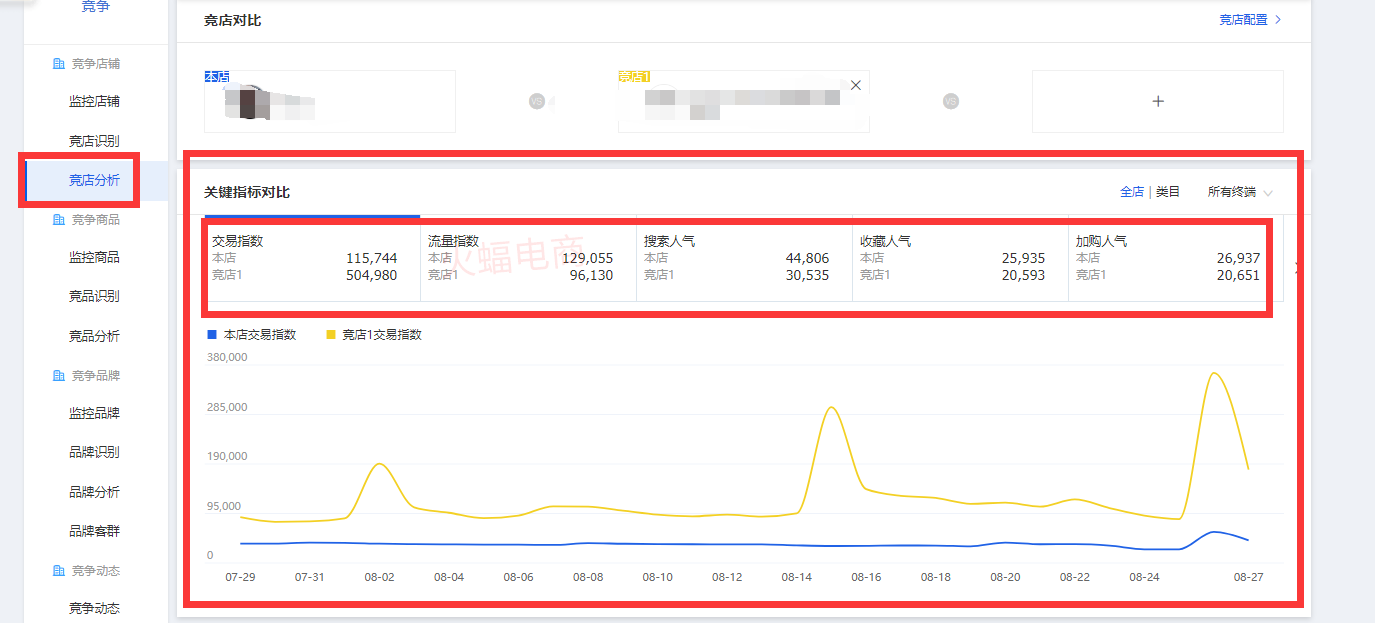The height and width of the screenshot is (623, 1375).
Task: Click the building icon beside 竞争店铺
Action: 58,64
